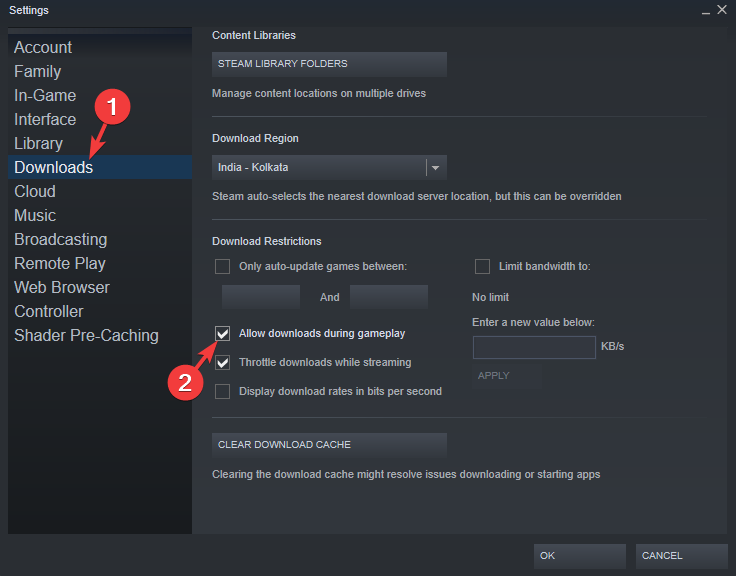The height and width of the screenshot is (576, 736).
Task: Click the 'Download Region' heading
Action: tap(255, 138)
